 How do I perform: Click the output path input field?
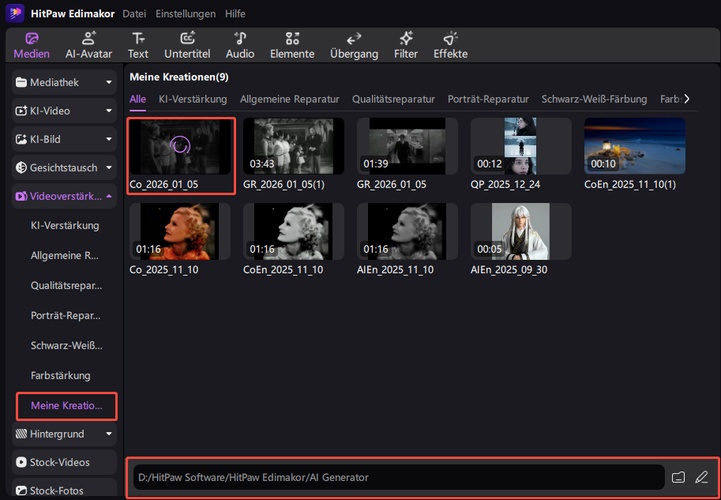click(399, 477)
